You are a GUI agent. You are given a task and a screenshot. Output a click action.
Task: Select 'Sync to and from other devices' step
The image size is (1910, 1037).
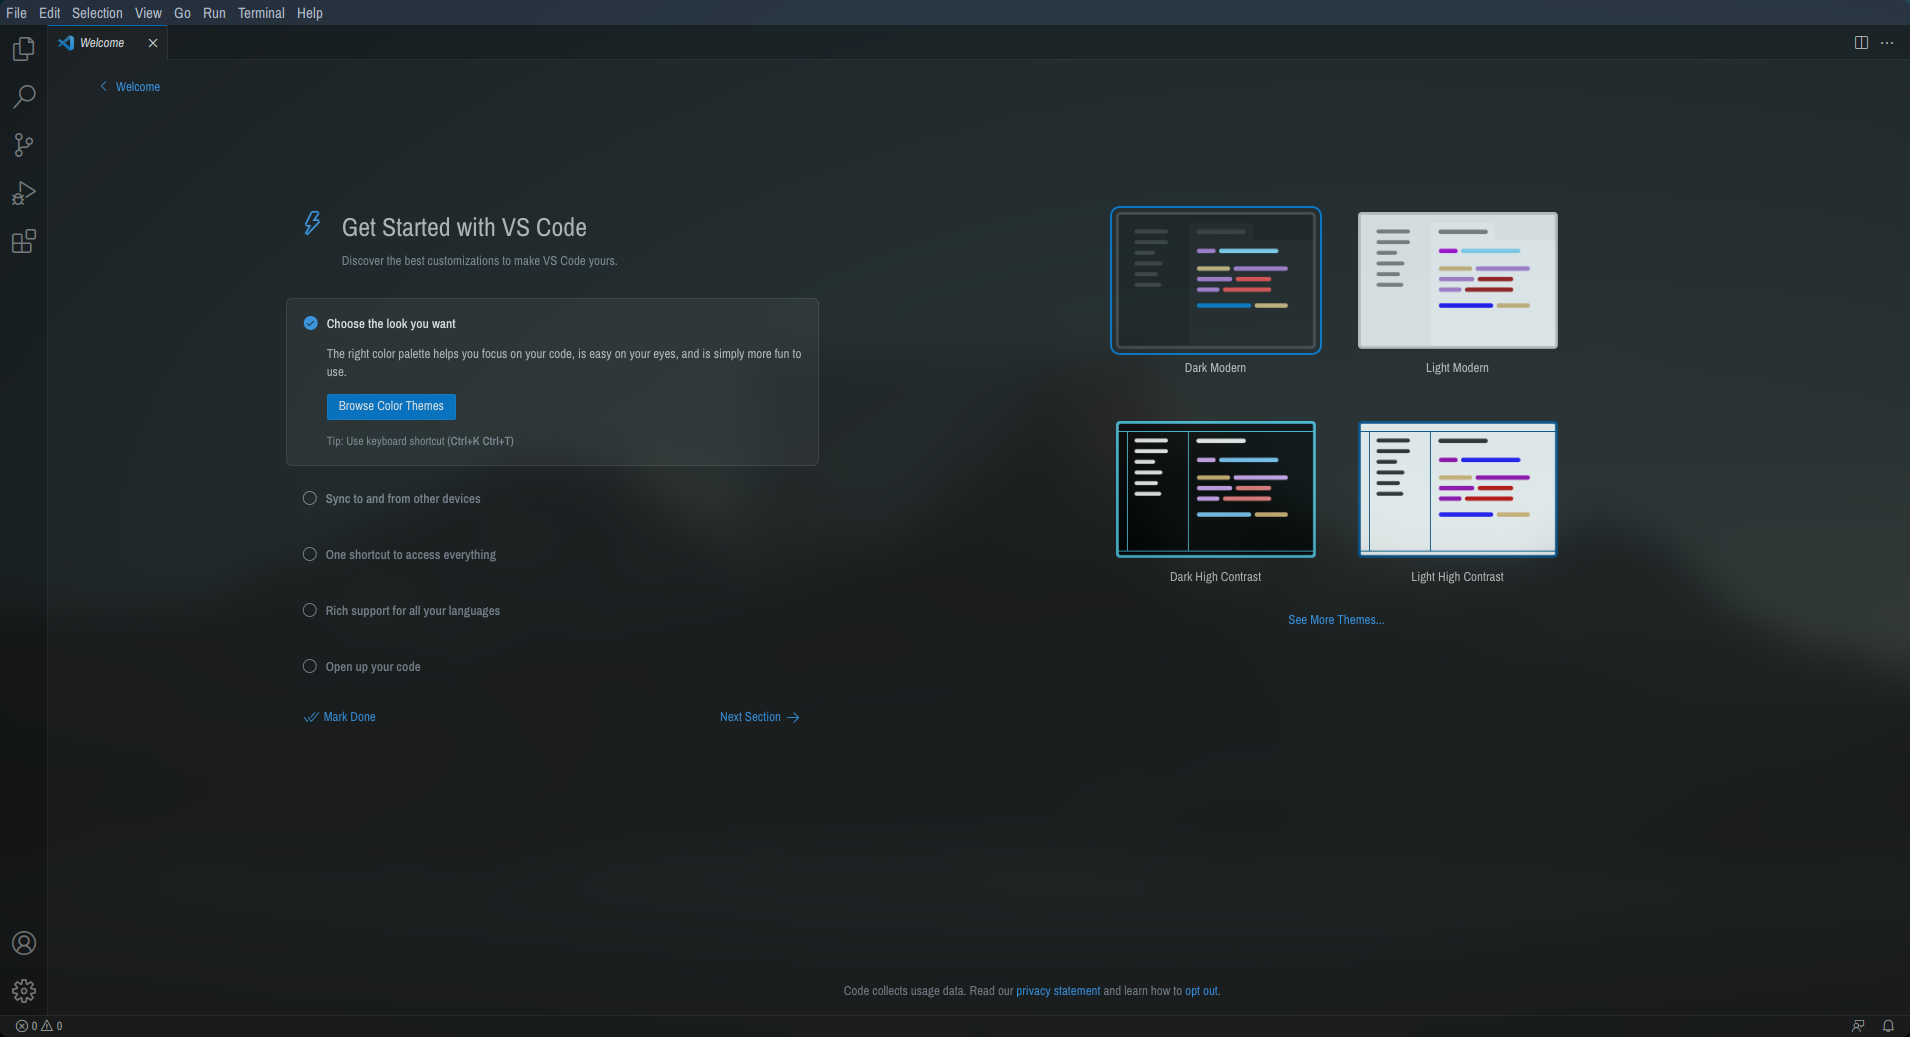coord(402,499)
